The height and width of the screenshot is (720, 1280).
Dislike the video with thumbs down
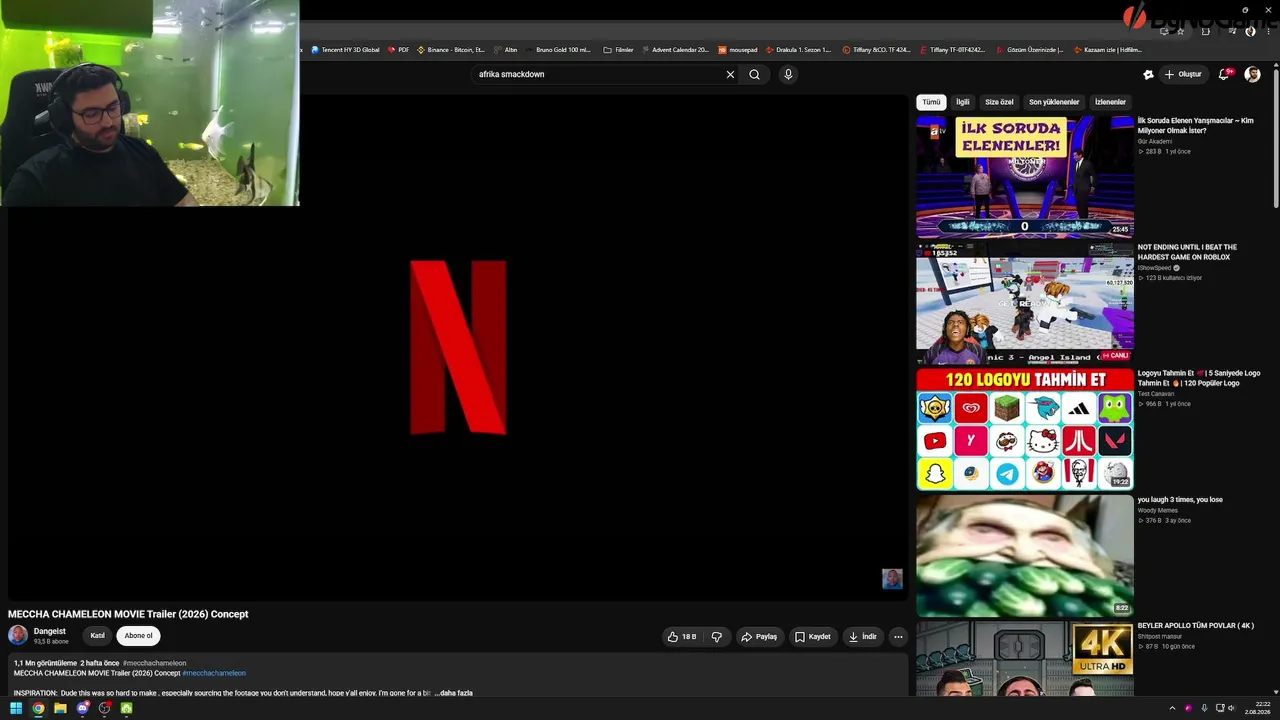pyautogui.click(x=716, y=637)
